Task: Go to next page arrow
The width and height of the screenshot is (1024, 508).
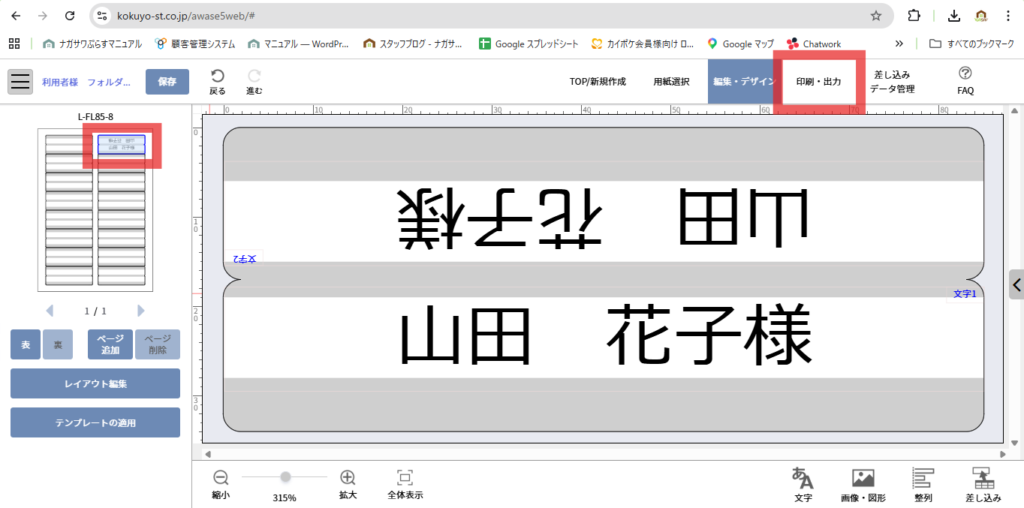Action: pyautogui.click(x=141, y=311)
